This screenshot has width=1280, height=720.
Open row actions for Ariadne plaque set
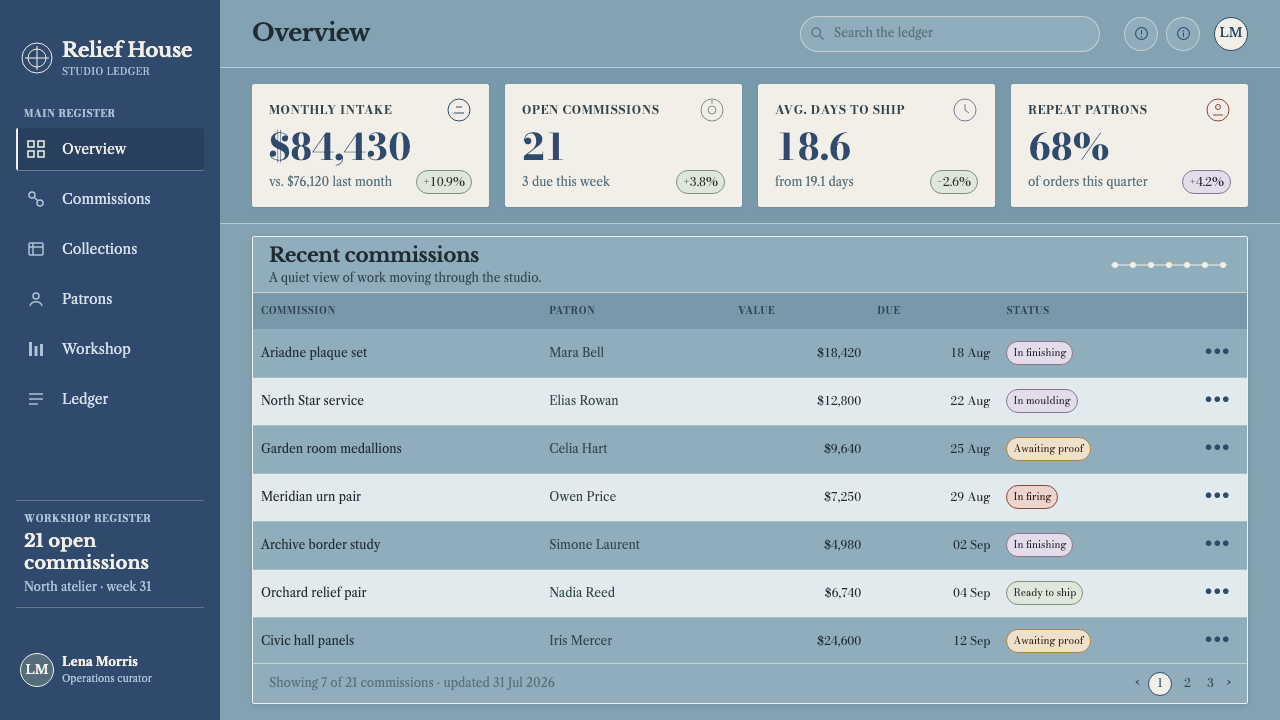click(1217, 352)
